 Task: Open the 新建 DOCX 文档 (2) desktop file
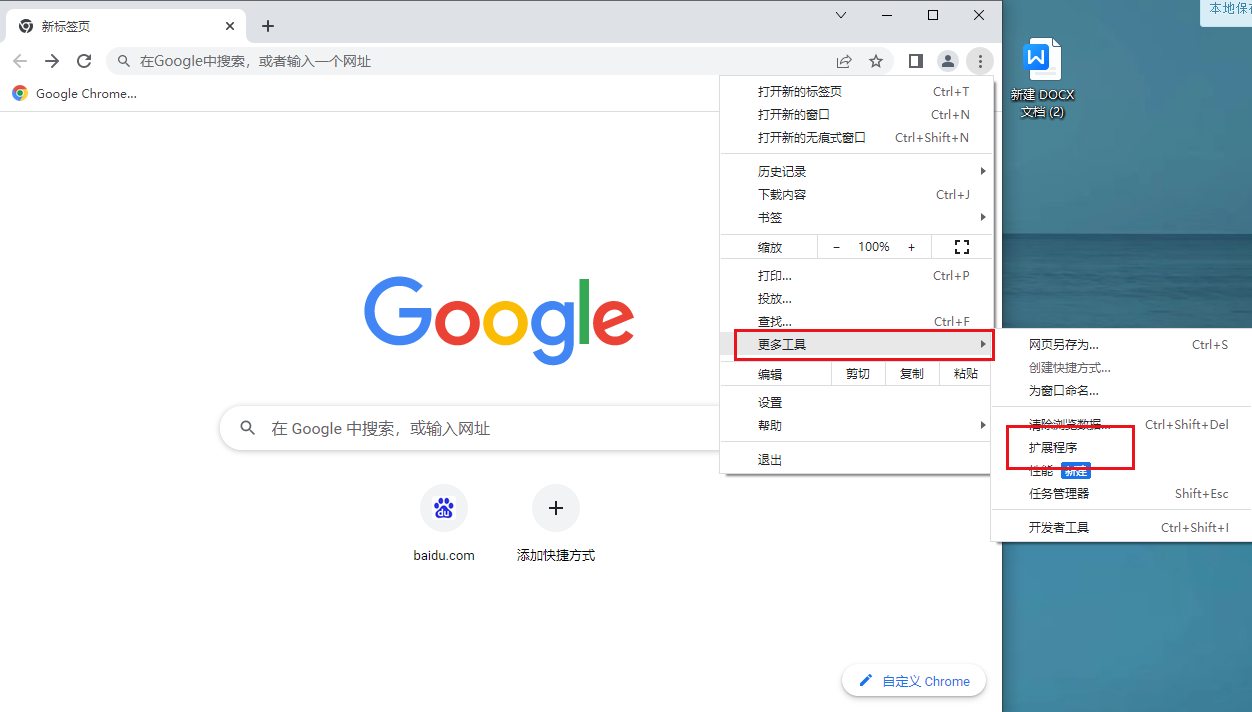click(1042, 78)
